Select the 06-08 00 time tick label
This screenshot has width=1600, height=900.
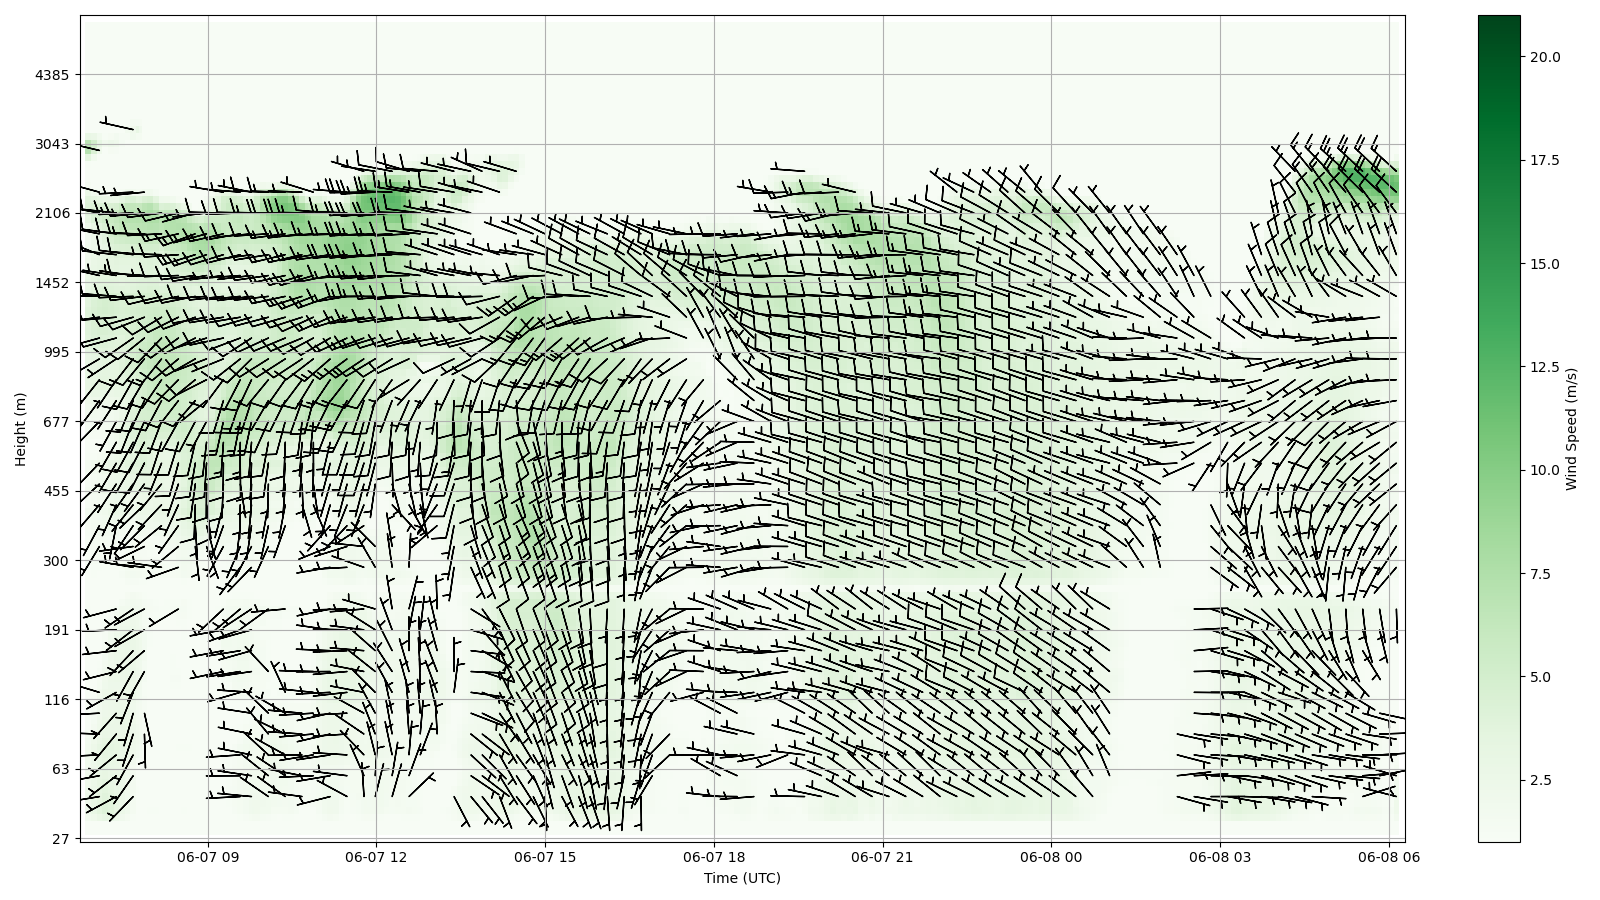1051,857
